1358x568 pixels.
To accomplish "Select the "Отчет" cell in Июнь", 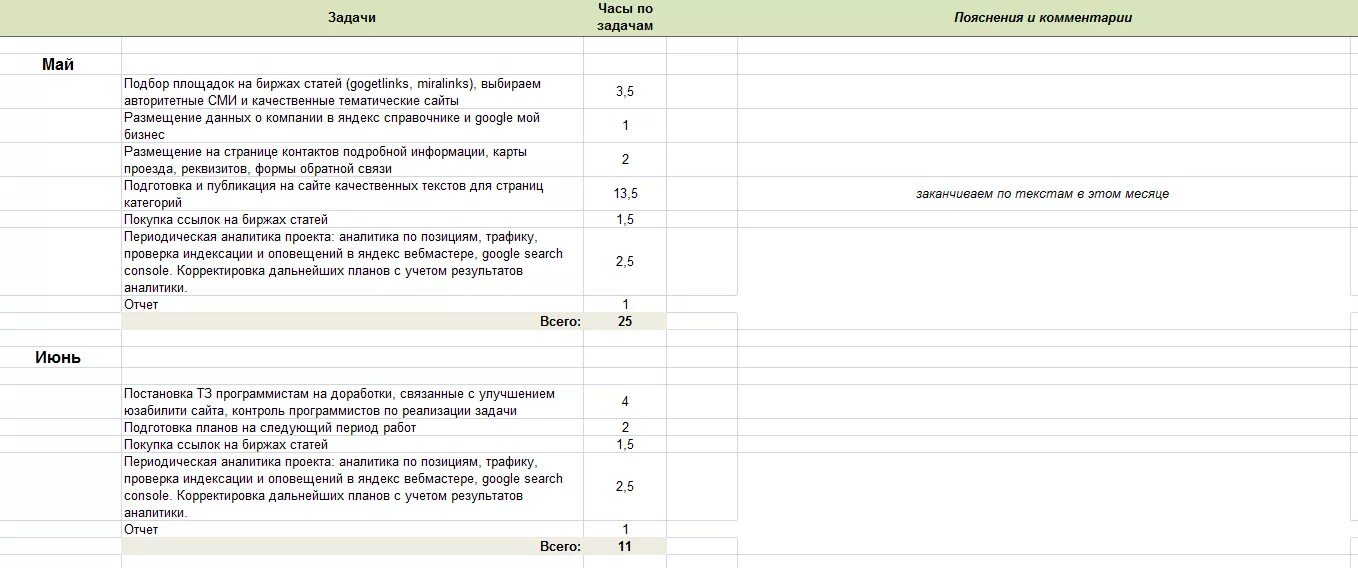I will pyautogui.click(x=352, y=529).
